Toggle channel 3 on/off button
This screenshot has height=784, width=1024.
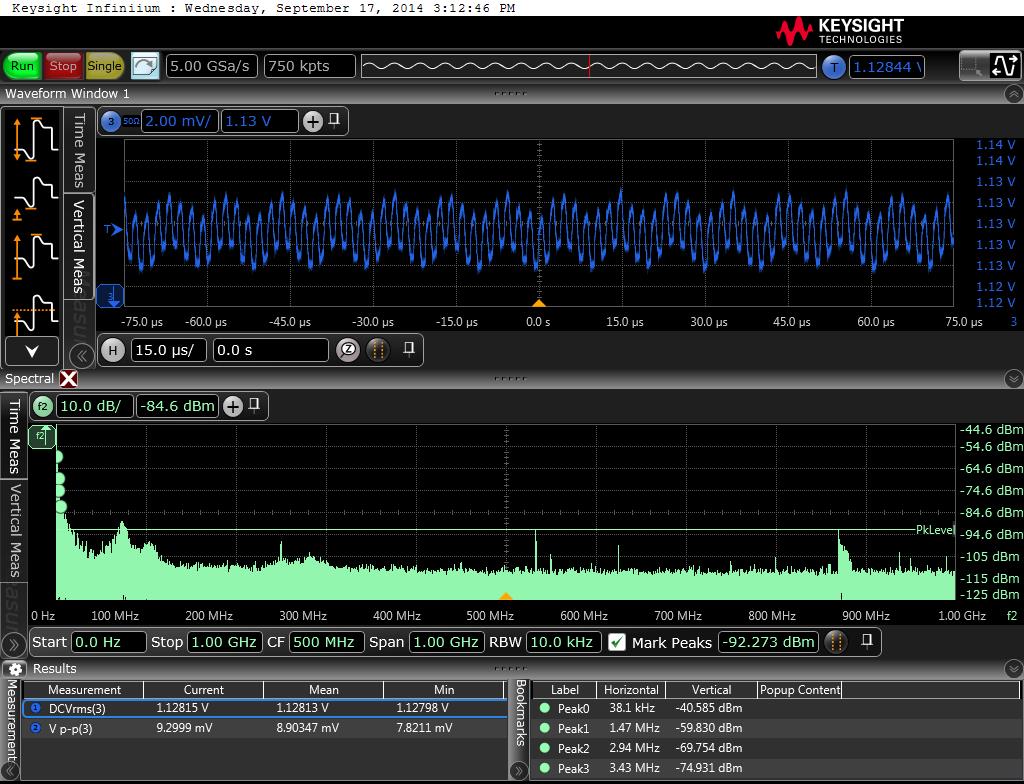coord(110,121)
